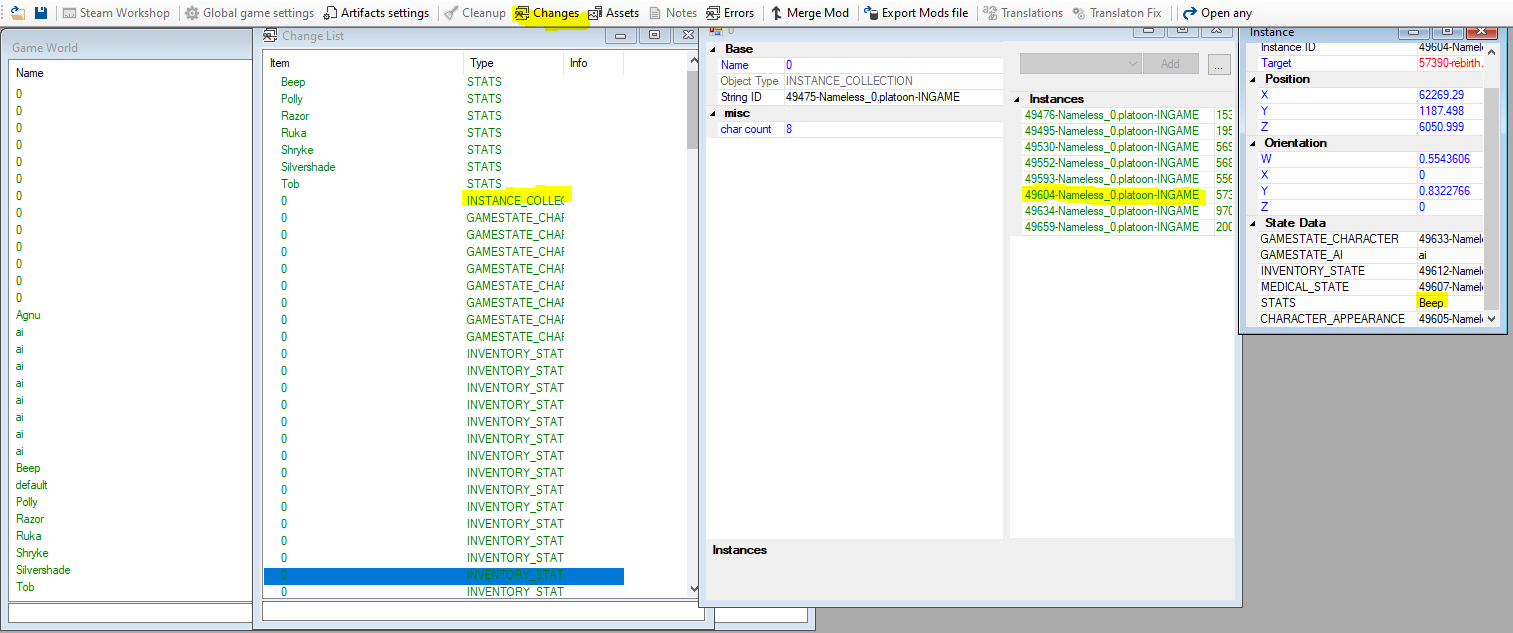The image size is (1513, 633).
Task: Click the Change List filter field
Action: coord(482,611)
